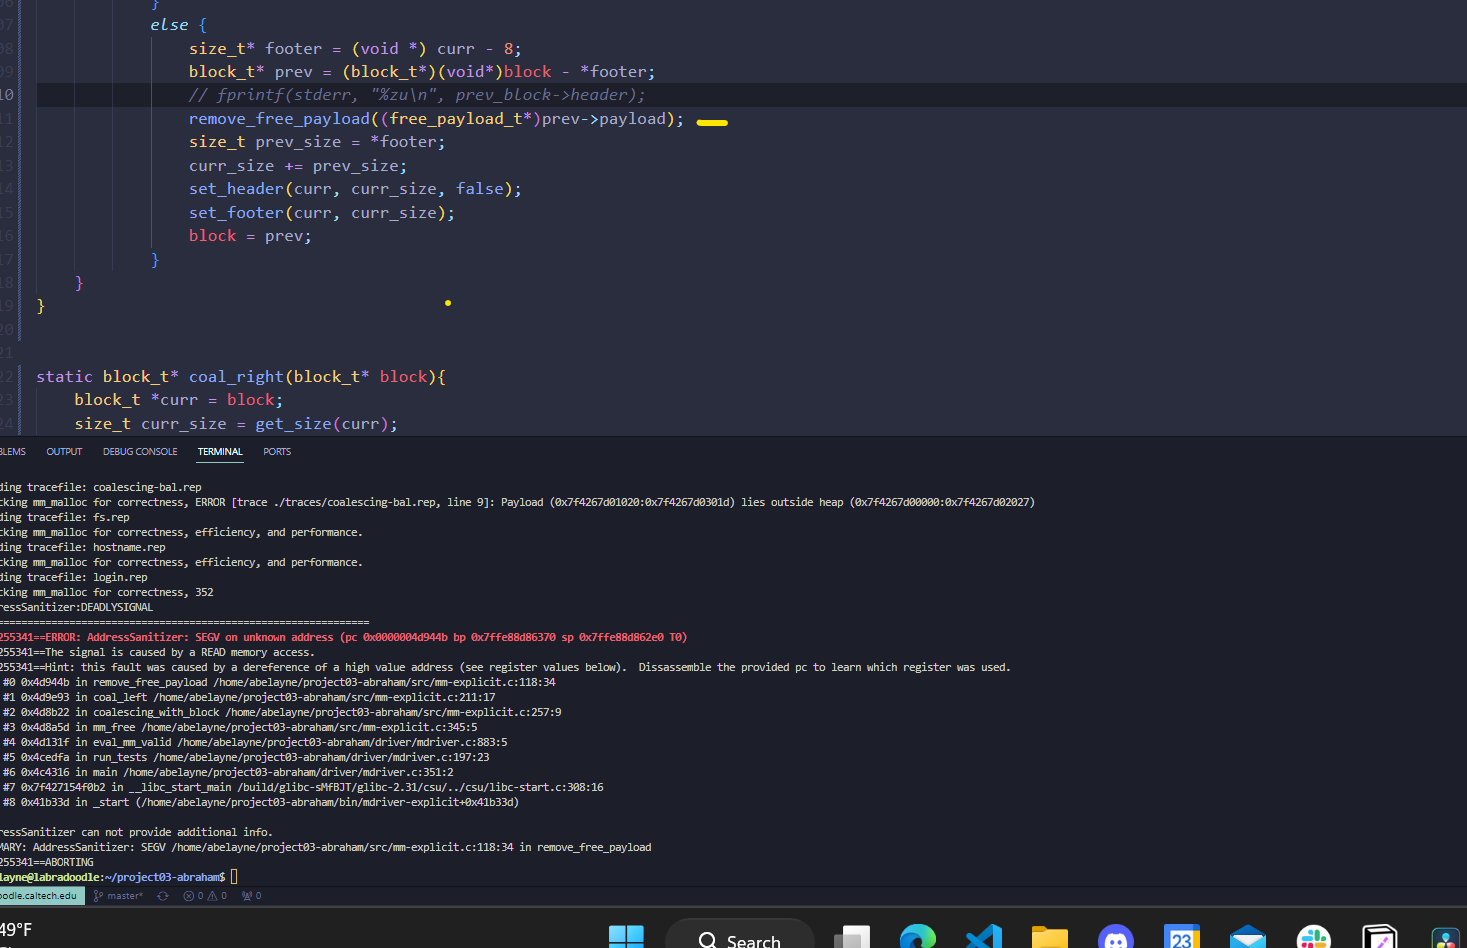Open the Windows Start menu

626,937
